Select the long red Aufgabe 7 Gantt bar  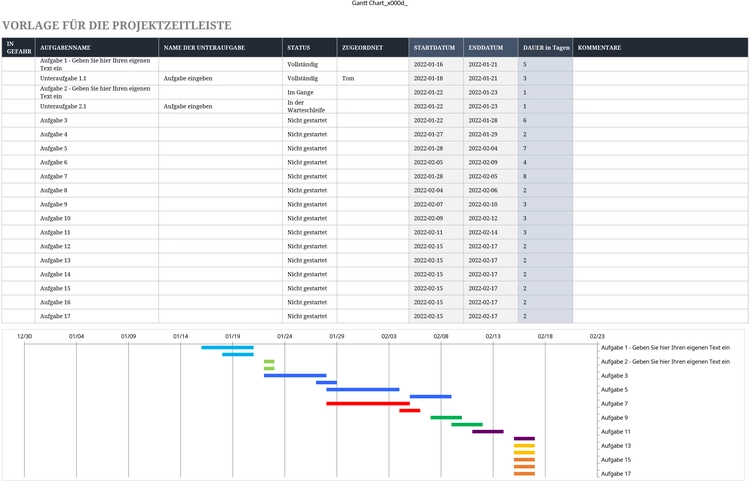368,403
